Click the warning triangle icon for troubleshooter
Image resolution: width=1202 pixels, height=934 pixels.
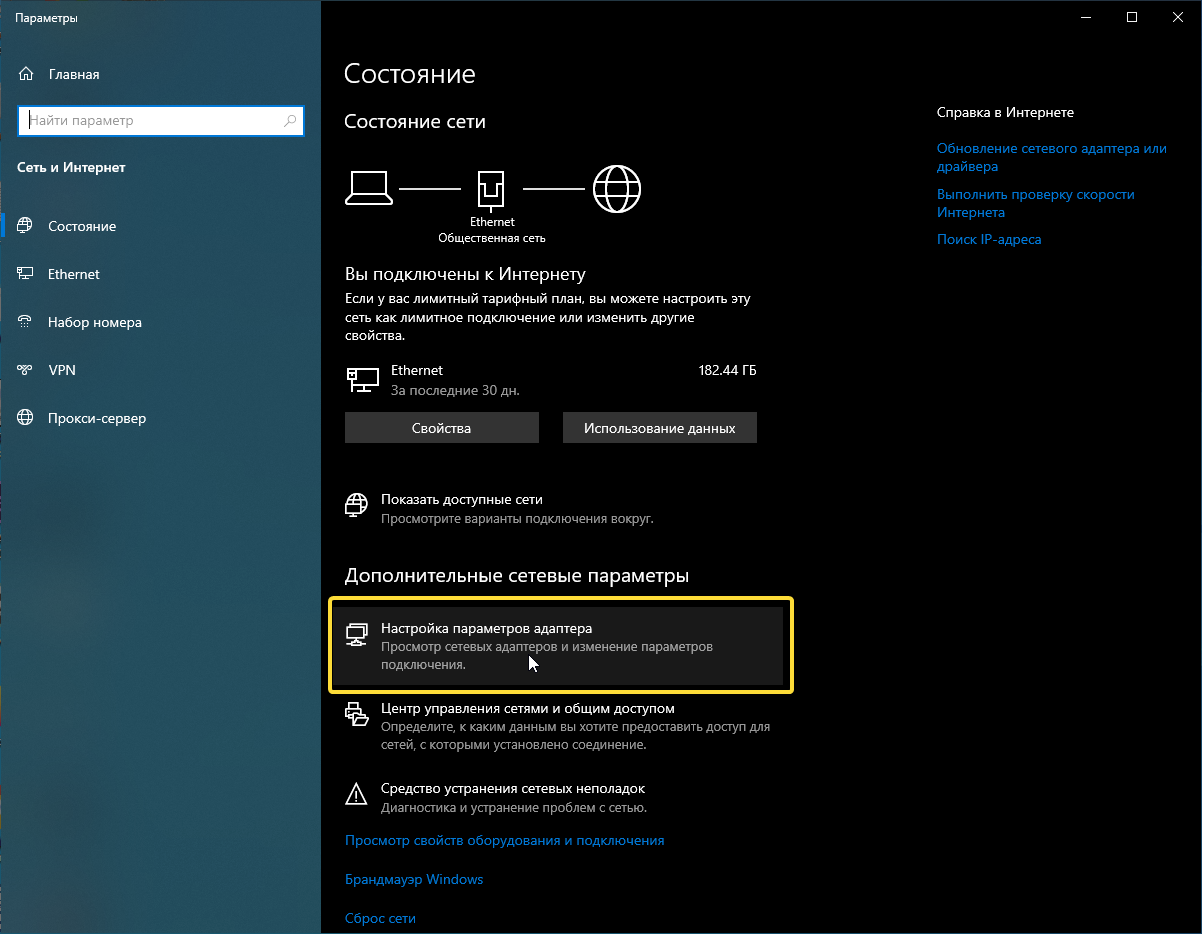356,794
